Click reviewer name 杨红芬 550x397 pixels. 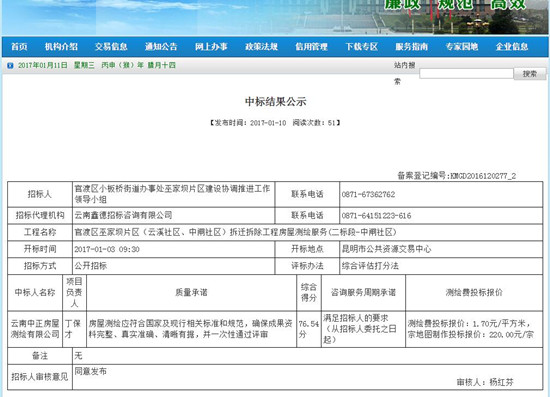[x=501, y=382]
